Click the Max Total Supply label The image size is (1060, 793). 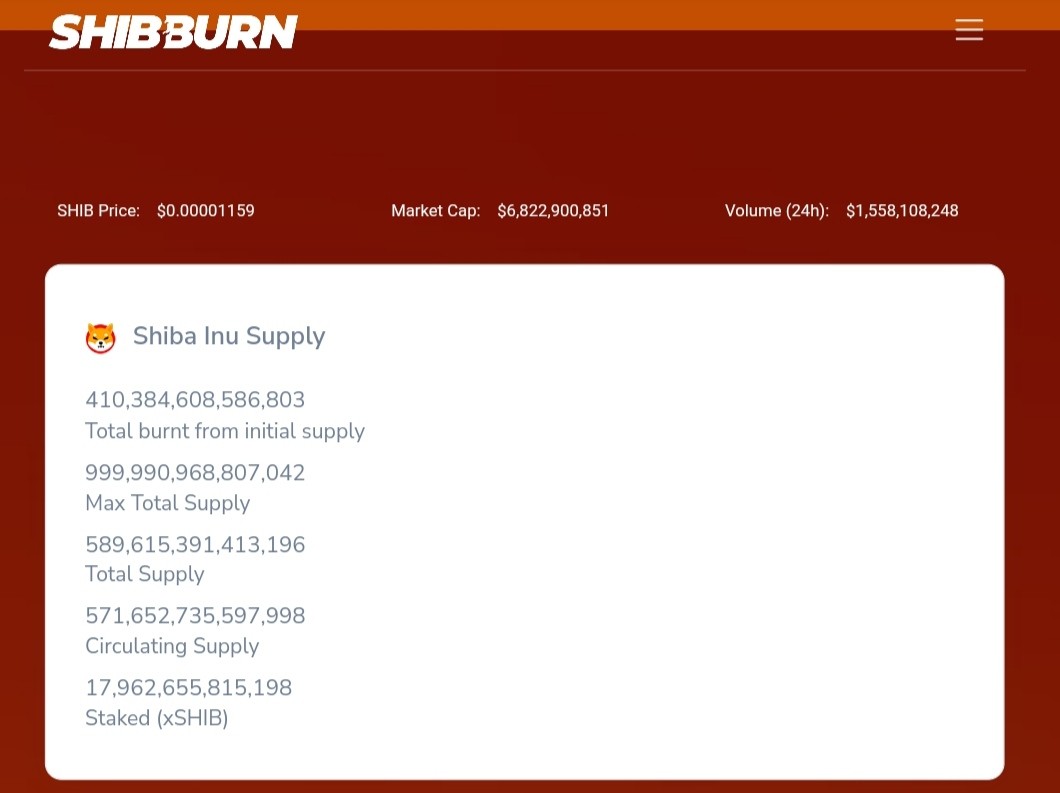(167, 502)
